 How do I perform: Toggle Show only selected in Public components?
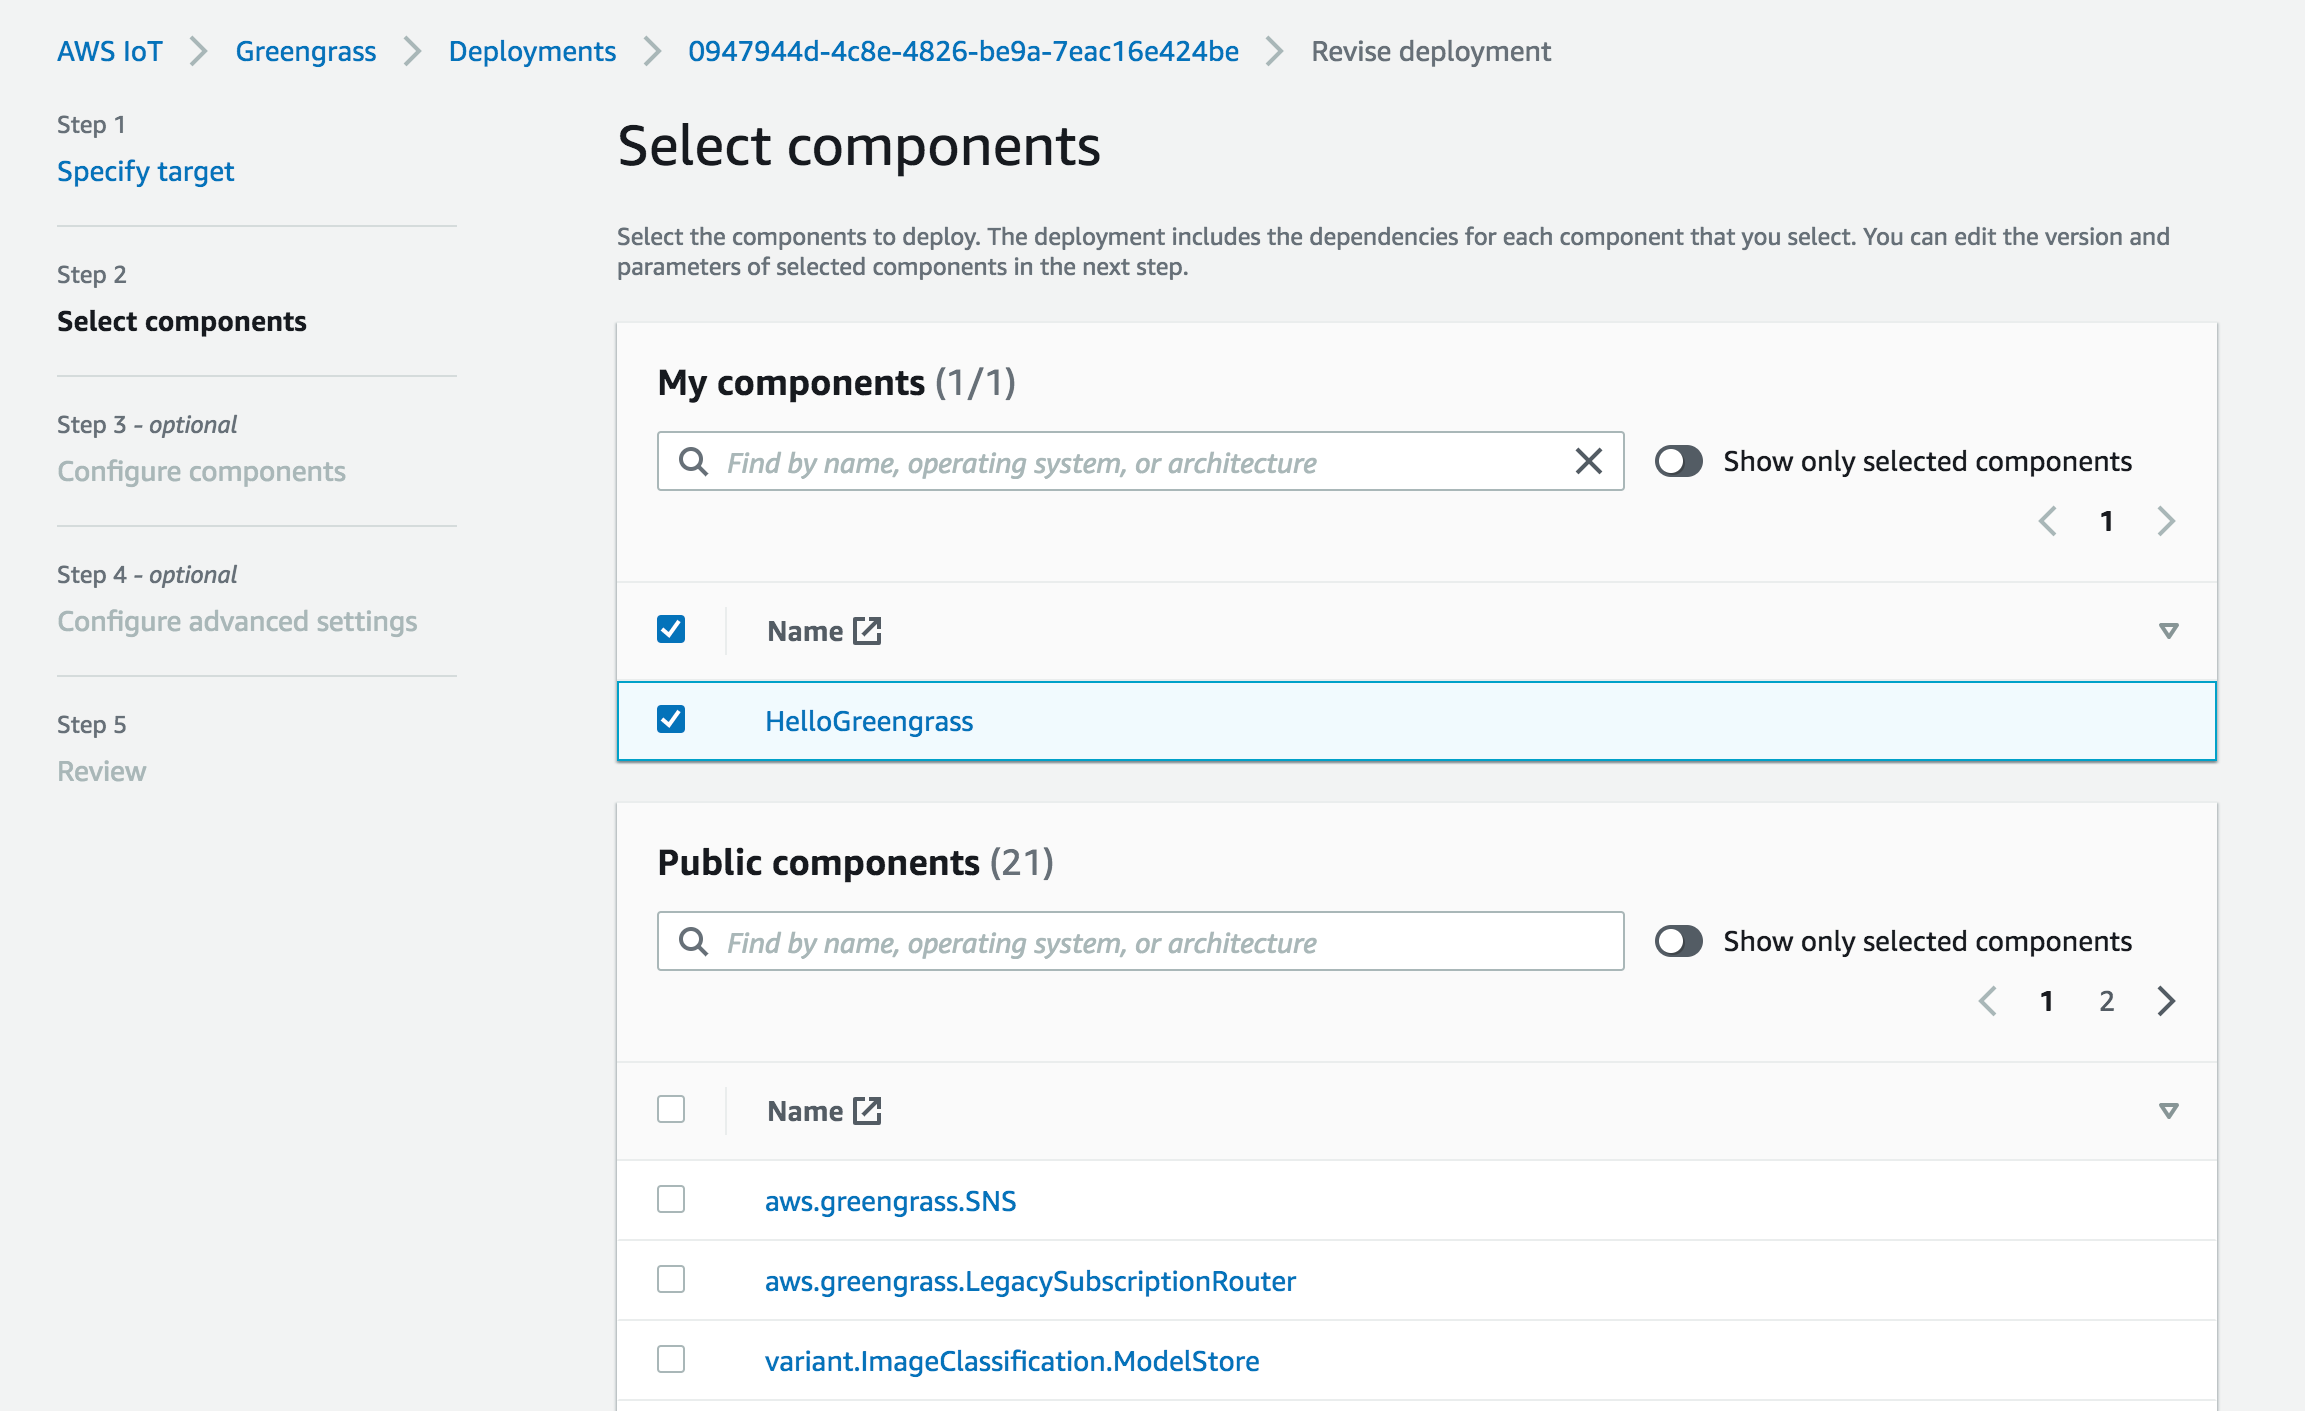tap(1678, 941)
